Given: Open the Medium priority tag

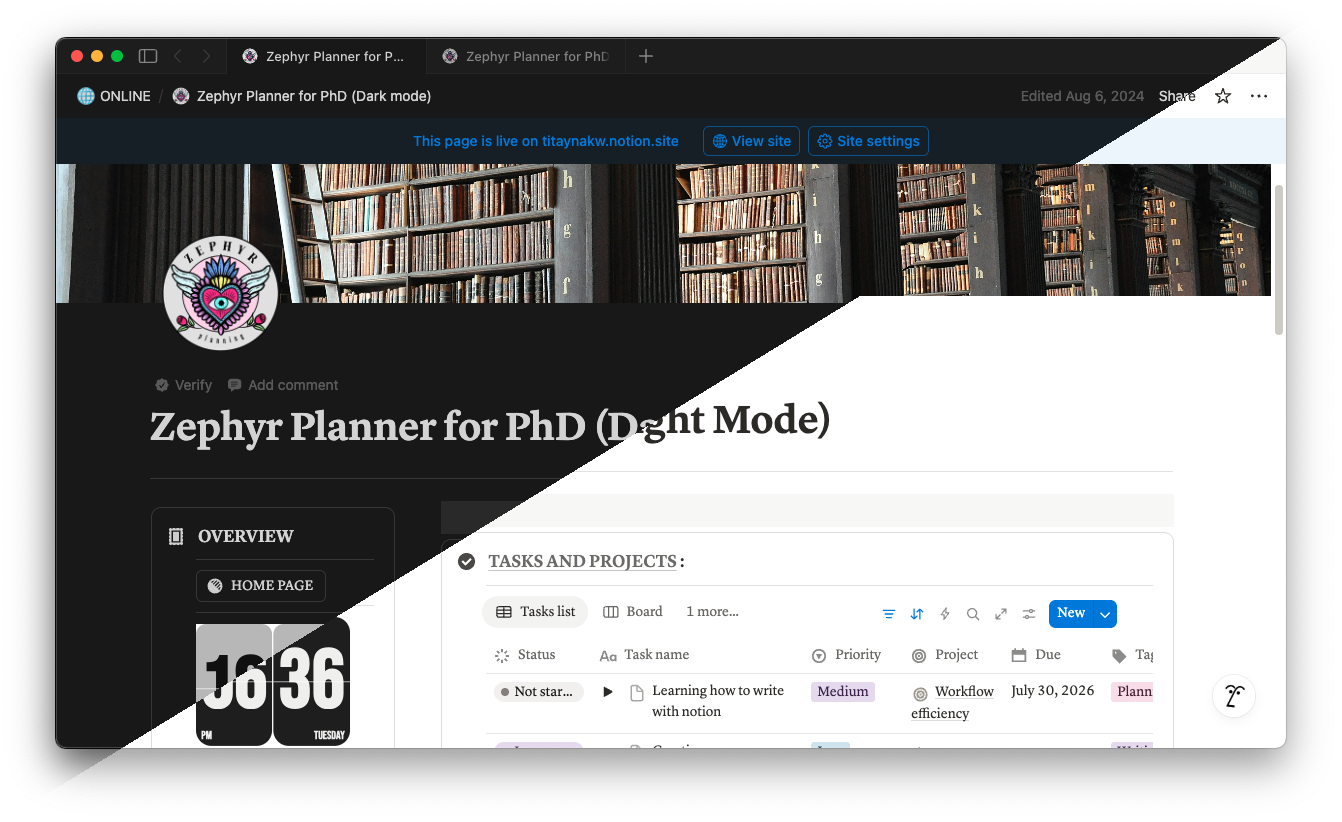Looking at the screenshot, I should [x=842, y=691].
